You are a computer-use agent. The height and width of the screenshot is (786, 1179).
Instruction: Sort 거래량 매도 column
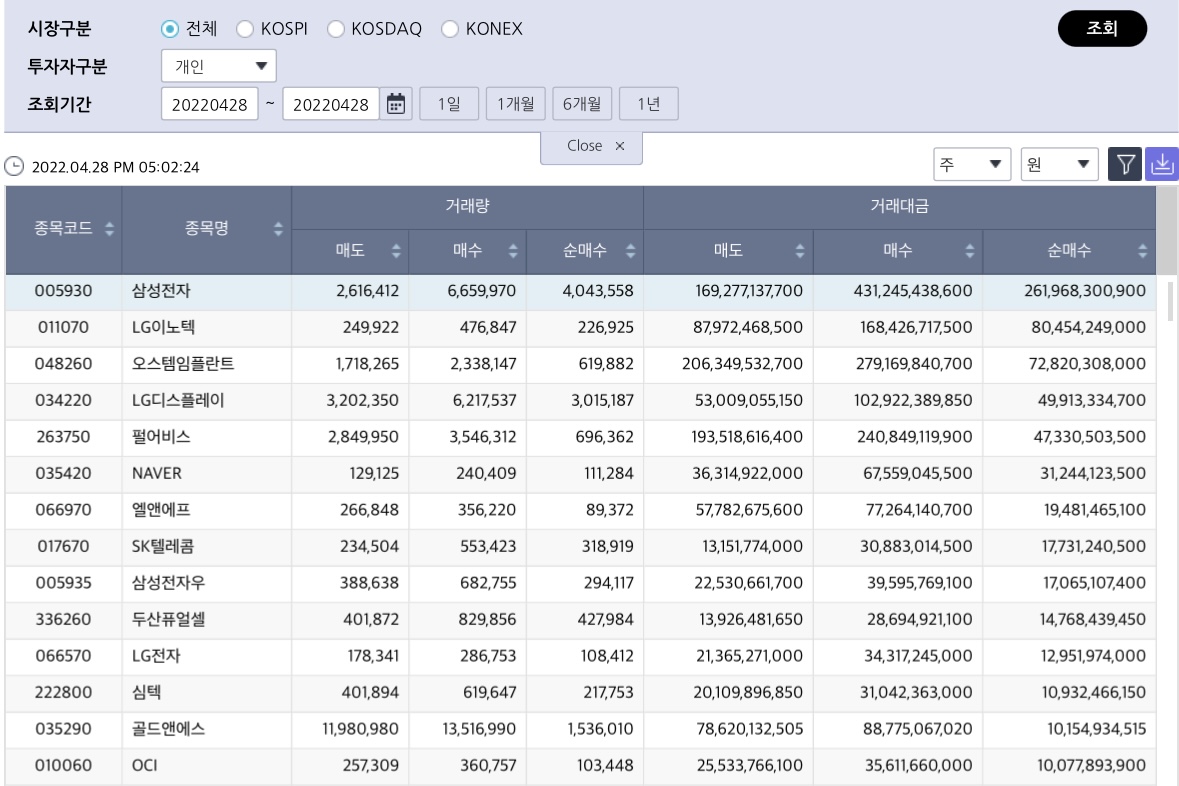pos(396,252)
